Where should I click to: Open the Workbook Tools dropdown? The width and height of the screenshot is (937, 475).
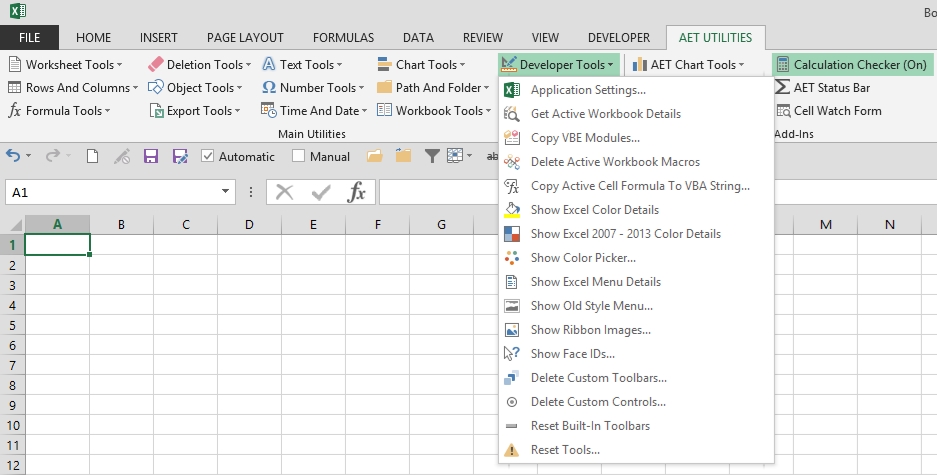[434, 111]
